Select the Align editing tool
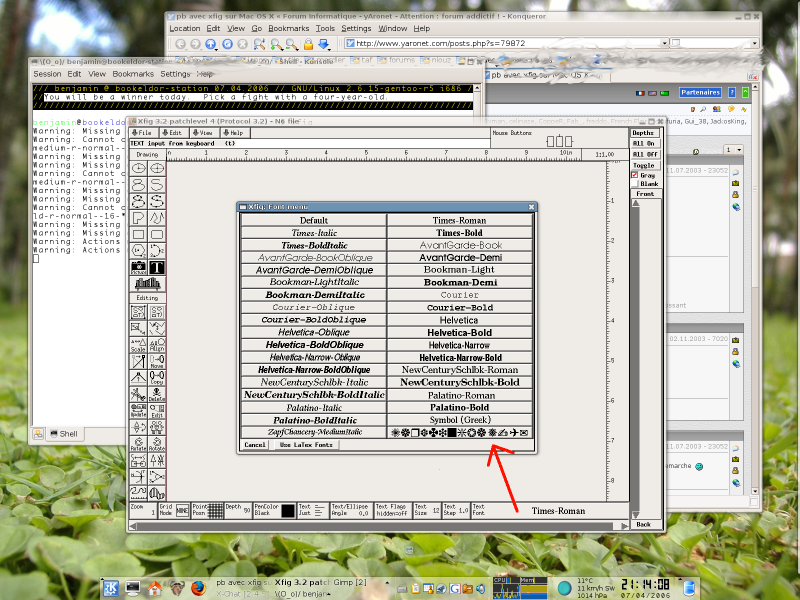800x600 pixels. pyautogui.click(x=157, y=345)
